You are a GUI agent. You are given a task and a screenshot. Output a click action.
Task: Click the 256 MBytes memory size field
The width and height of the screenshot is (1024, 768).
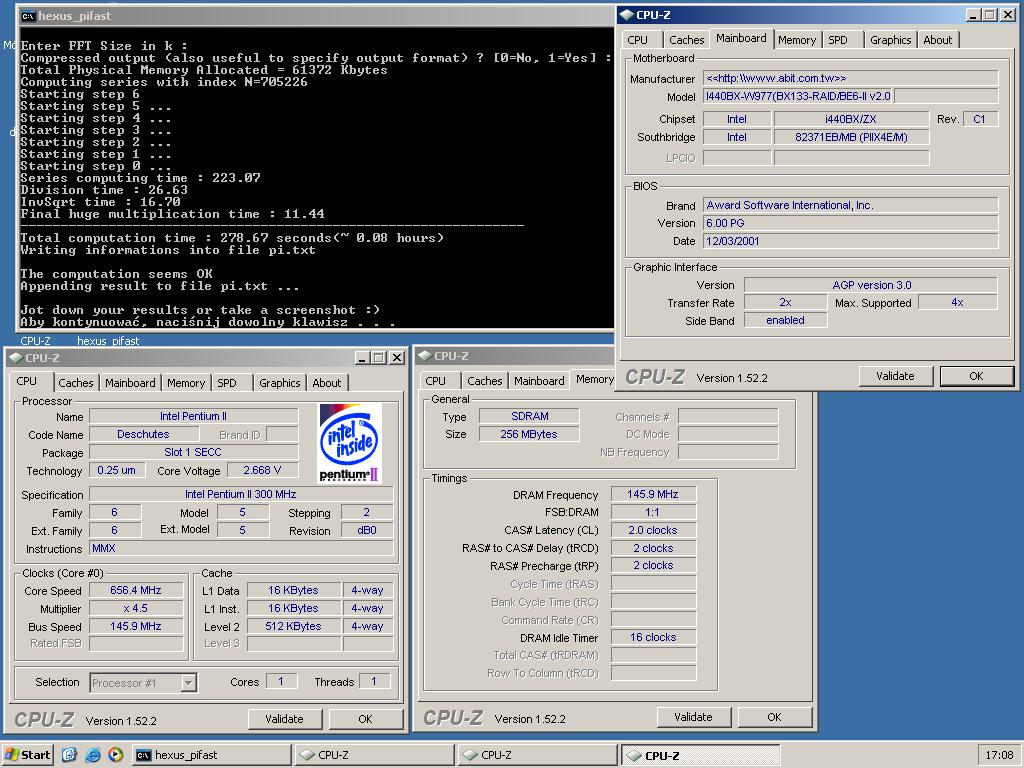point(530,434)
